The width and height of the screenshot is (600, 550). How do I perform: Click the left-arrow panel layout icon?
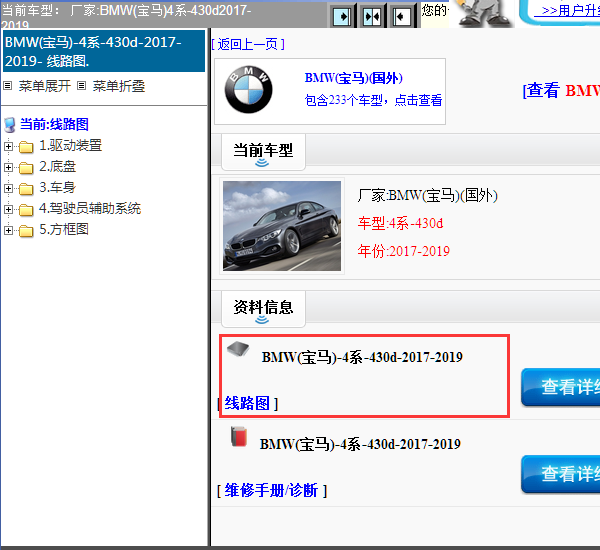[401, 16]
